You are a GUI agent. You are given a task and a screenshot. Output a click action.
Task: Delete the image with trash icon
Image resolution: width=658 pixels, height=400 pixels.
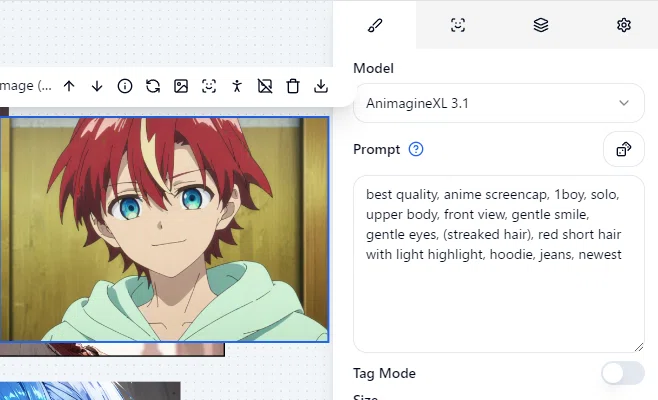coord(293,86)
